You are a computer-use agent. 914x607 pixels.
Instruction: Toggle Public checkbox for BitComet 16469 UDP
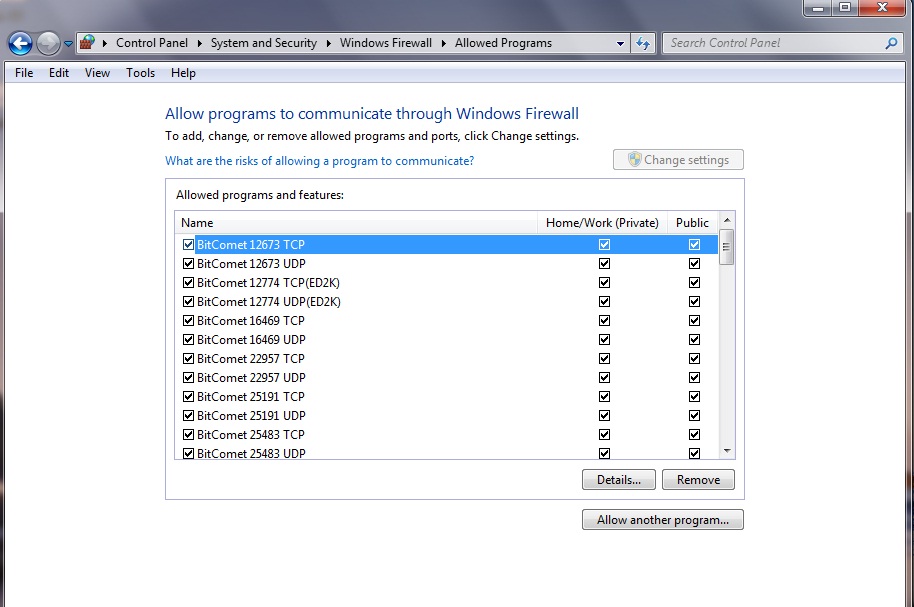(x=694, y=339)
